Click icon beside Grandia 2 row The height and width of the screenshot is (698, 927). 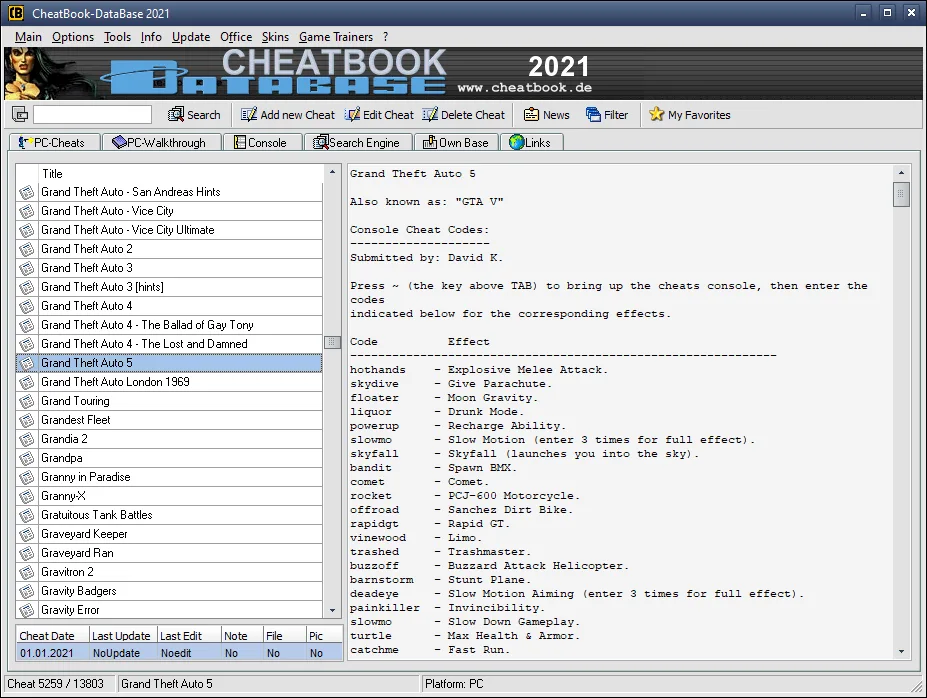27,439
